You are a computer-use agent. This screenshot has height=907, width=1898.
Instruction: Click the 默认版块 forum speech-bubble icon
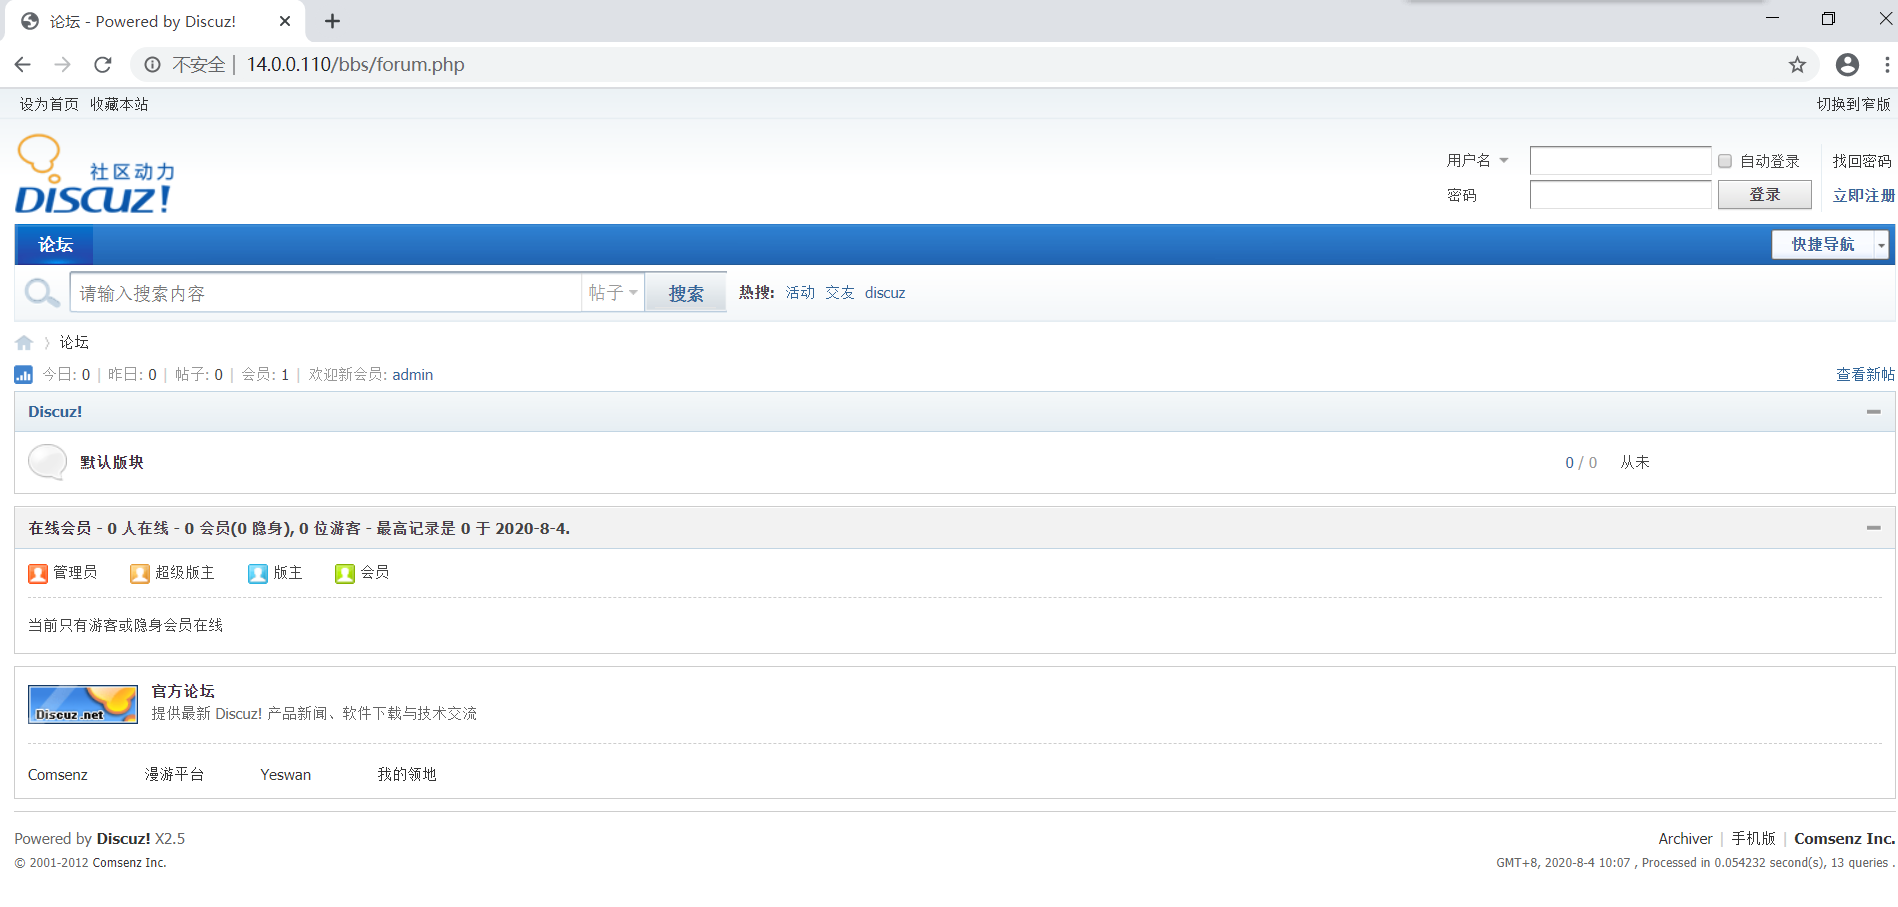pos(47,462)
